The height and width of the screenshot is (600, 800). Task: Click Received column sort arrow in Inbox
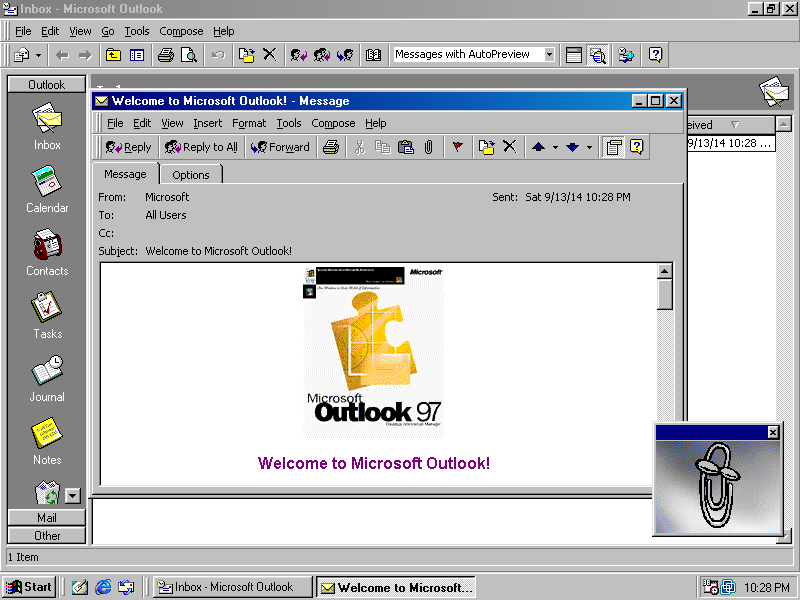tap(735, 124)
